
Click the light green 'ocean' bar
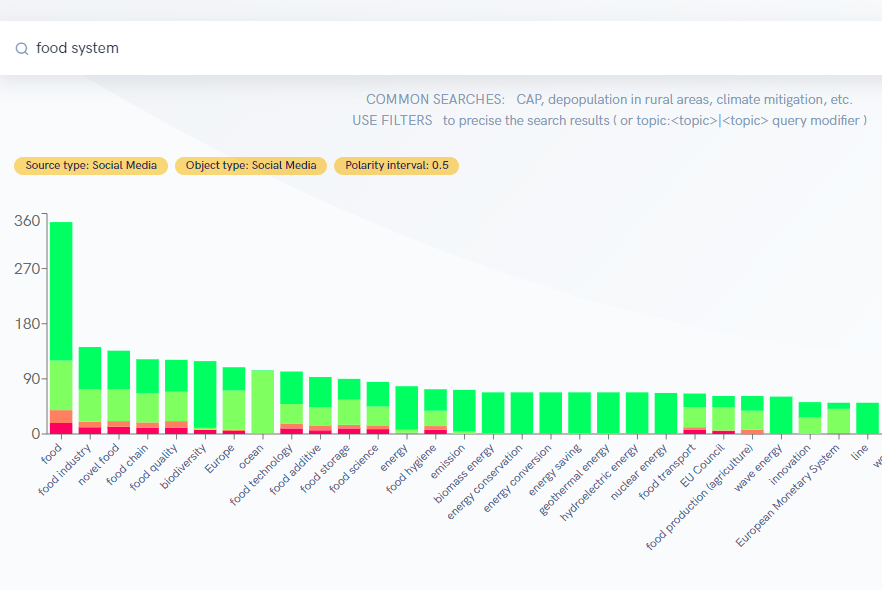[263, 400]
